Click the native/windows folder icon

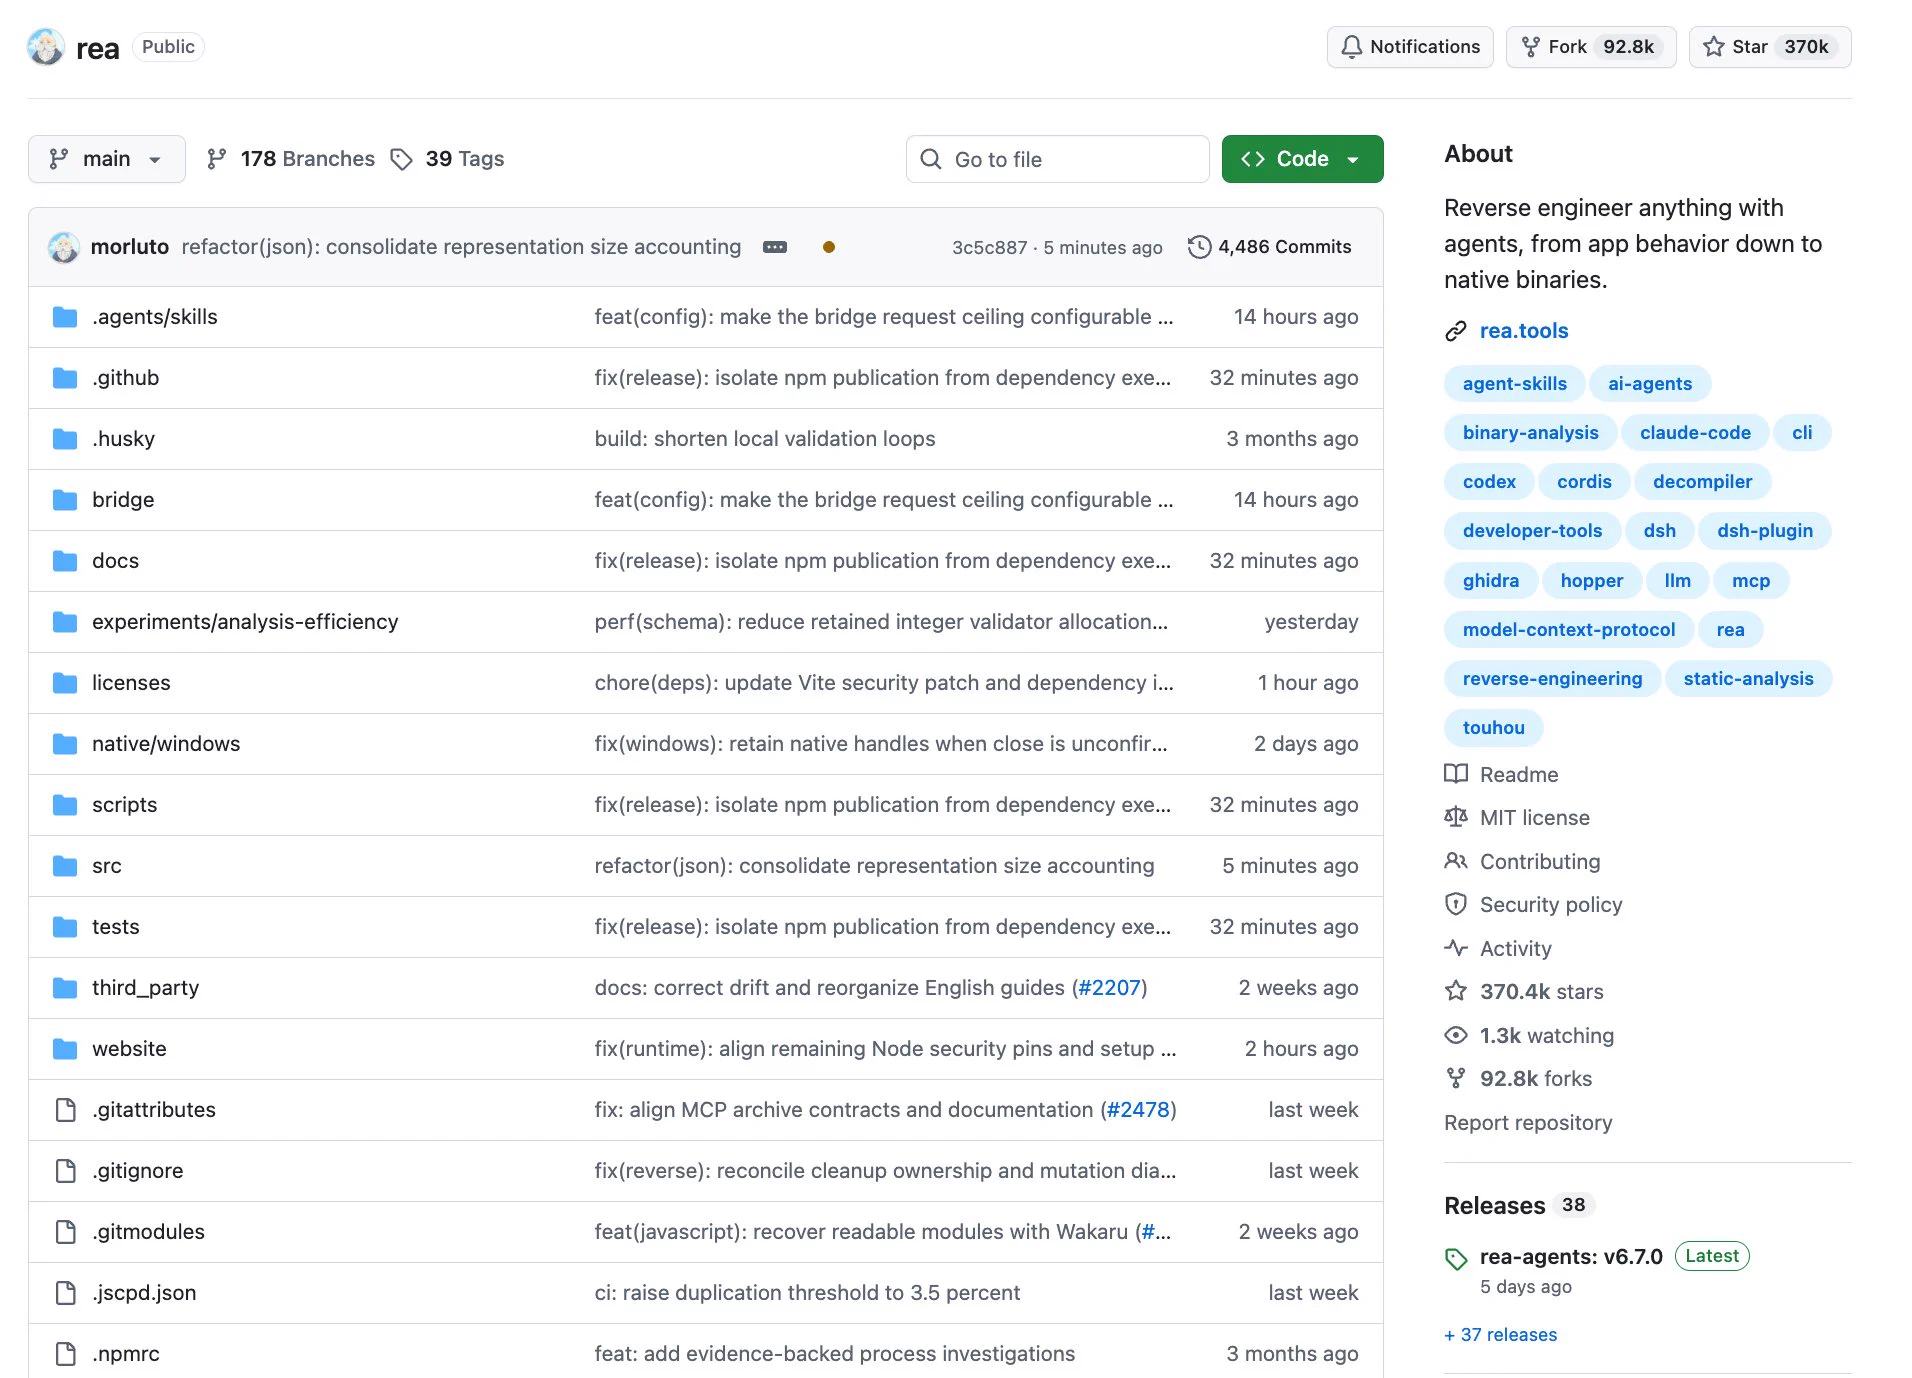tap(65, 744)
